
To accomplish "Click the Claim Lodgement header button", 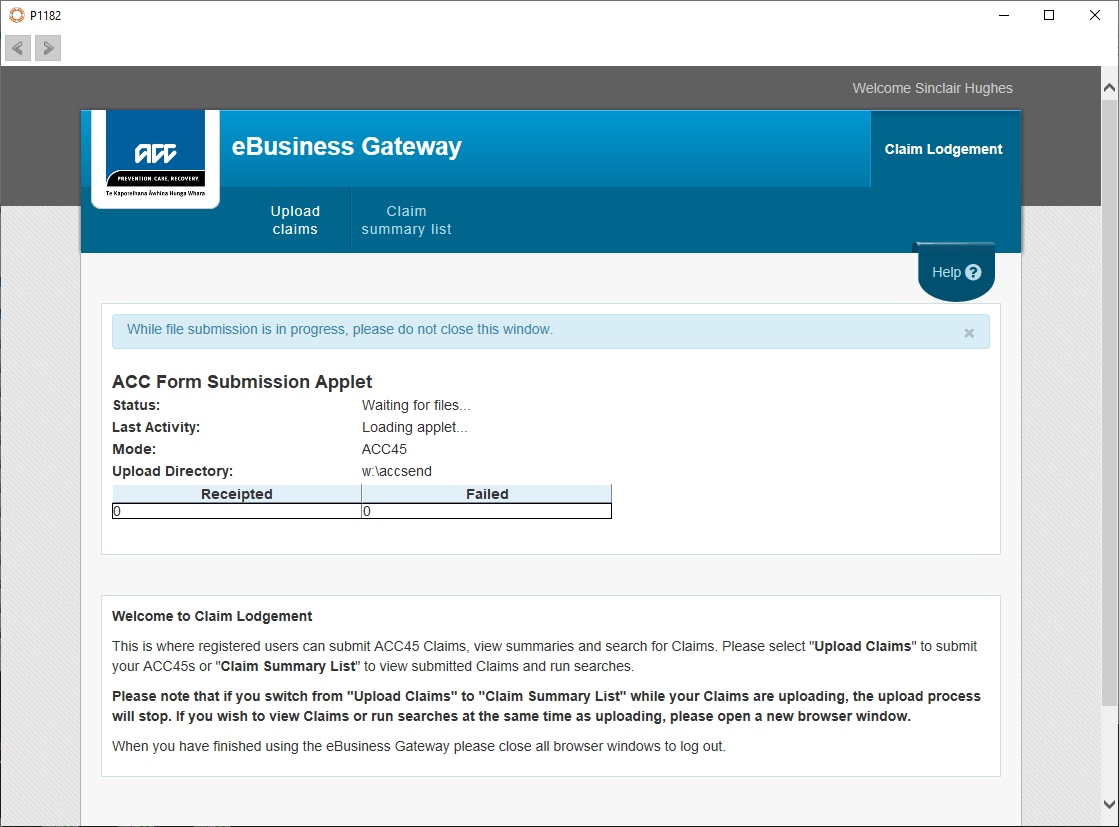I will [x=943, y=148].
